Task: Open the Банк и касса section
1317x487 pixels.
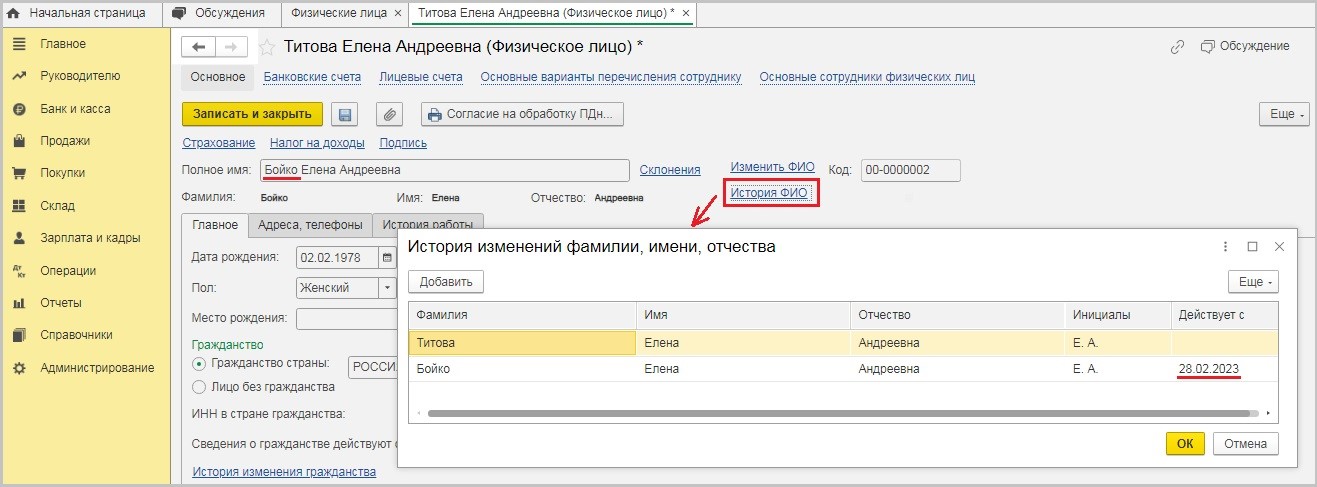Action: 75,108
